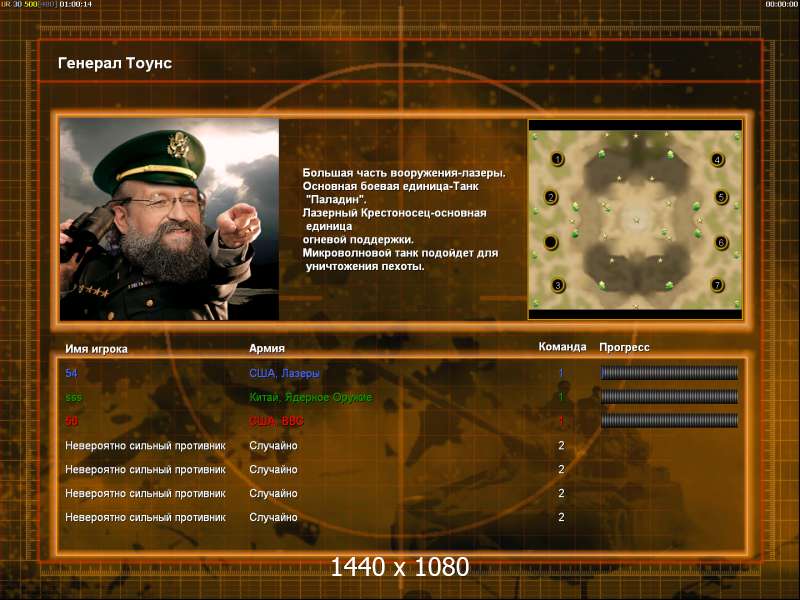Click the "00:00:00" counter at the top right
The image size is (800, 600).
pos(781,4)
